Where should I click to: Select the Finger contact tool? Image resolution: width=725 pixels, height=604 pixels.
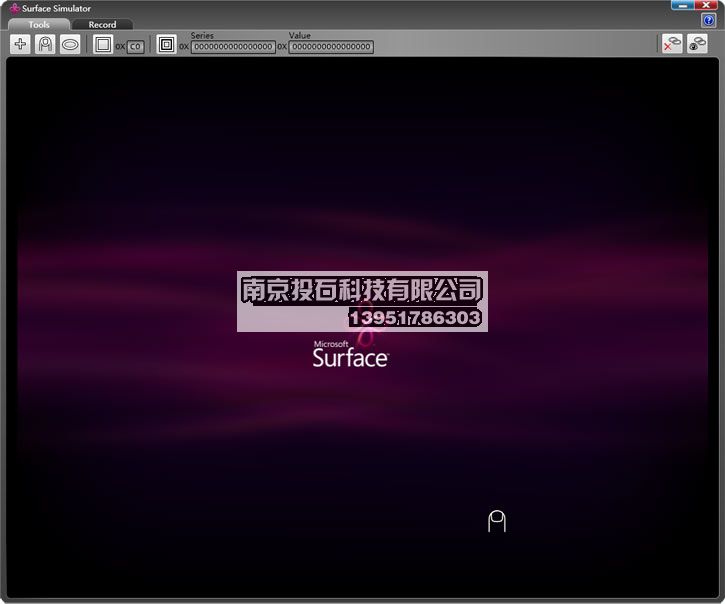45,44
